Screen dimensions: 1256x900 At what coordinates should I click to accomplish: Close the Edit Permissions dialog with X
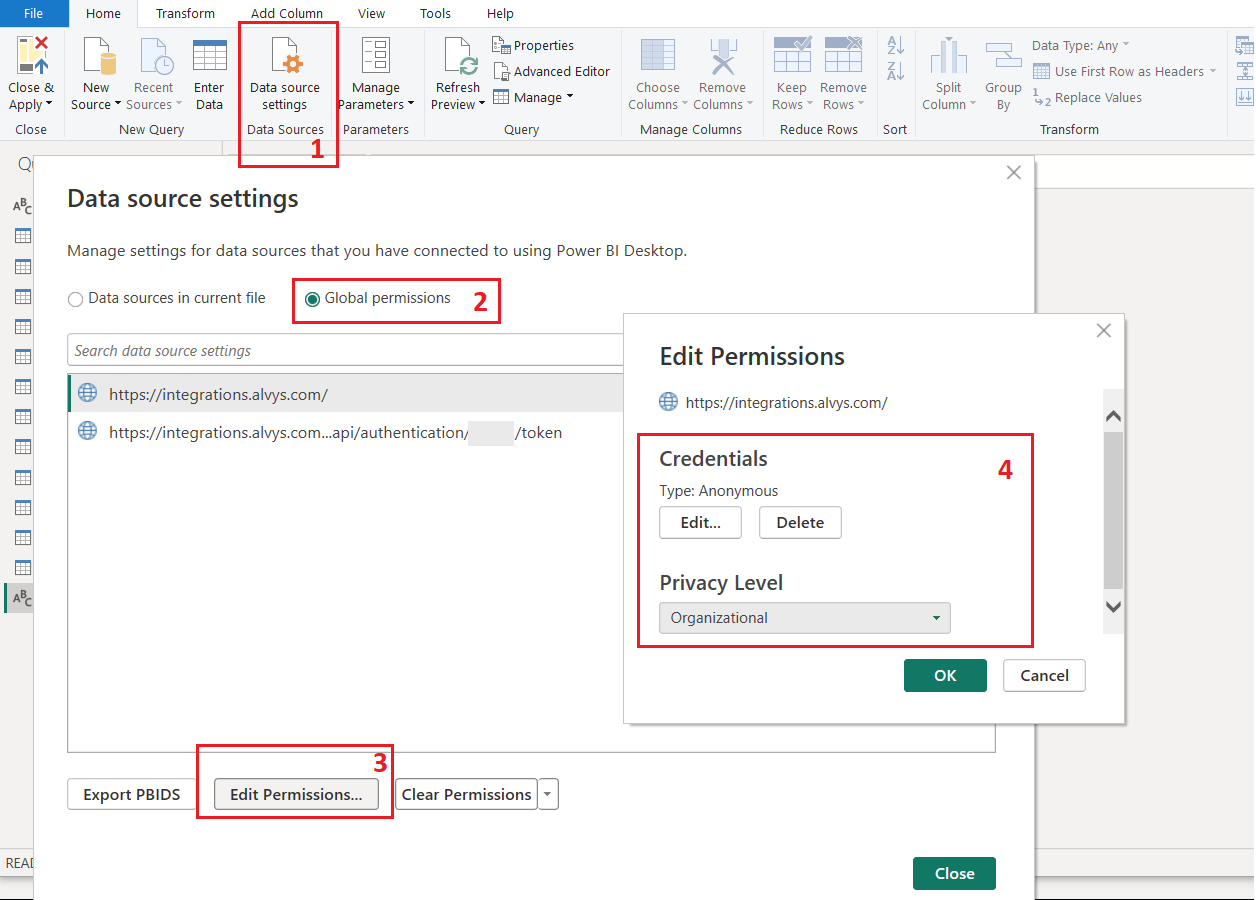[x=1103, y=330]
